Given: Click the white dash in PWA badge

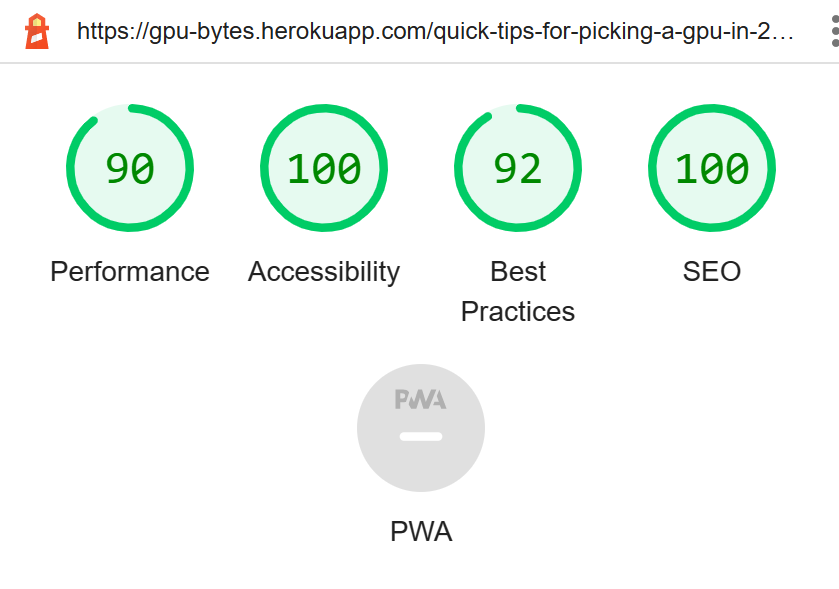Looking at the screenshot, I should click(421, 437).
